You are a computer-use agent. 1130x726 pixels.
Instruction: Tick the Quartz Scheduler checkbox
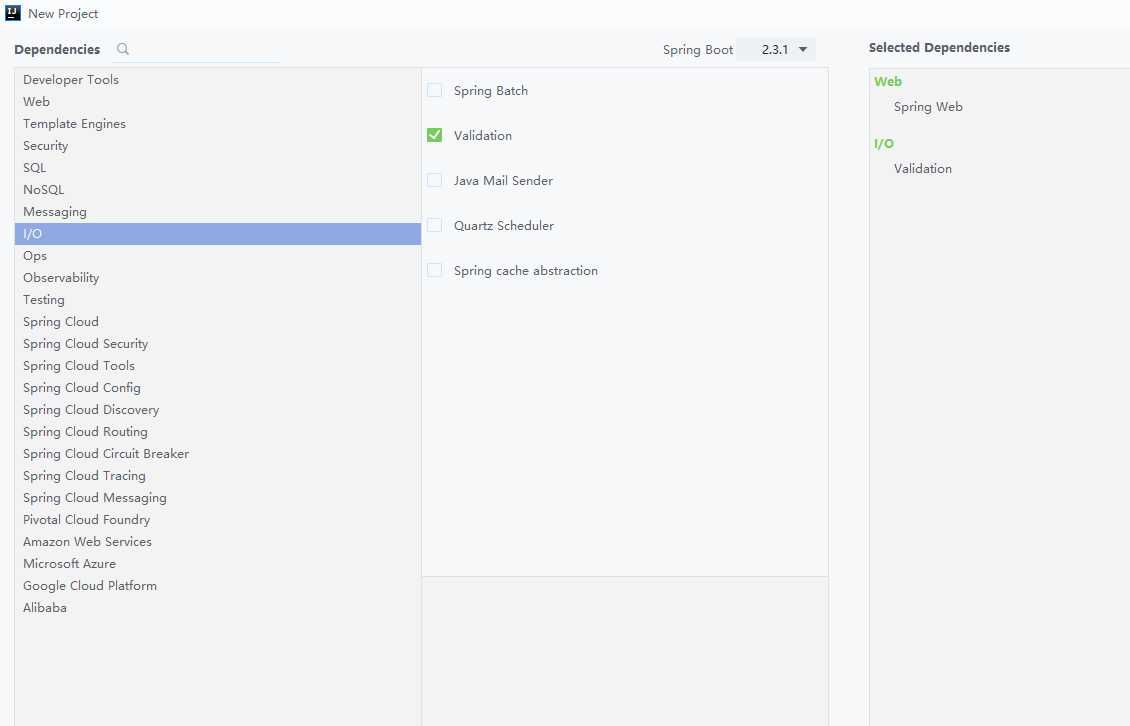pos(435,225)
